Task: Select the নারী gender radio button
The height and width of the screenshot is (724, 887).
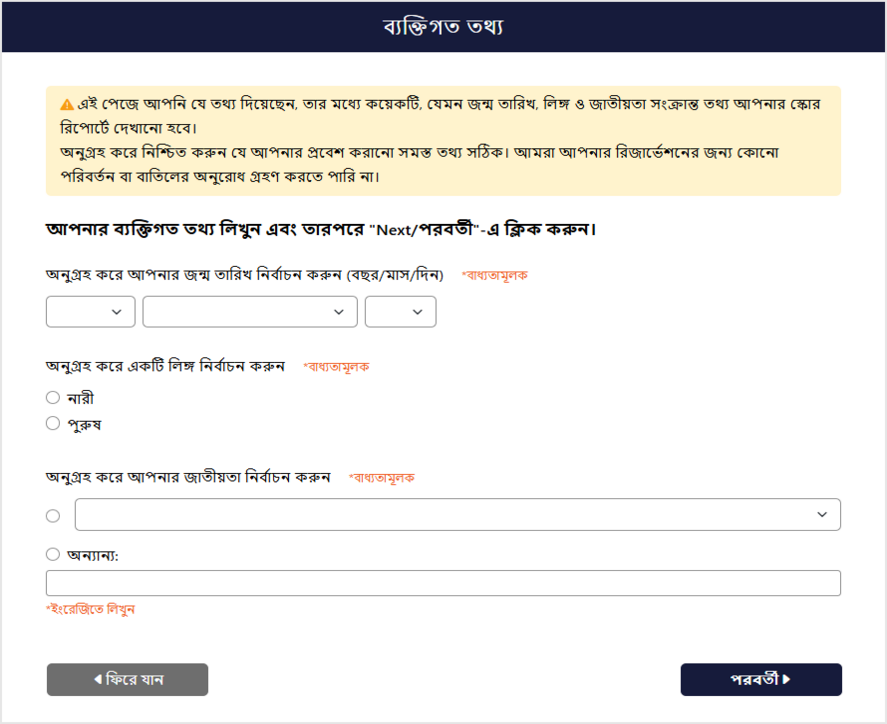Action: coord(53,398)
